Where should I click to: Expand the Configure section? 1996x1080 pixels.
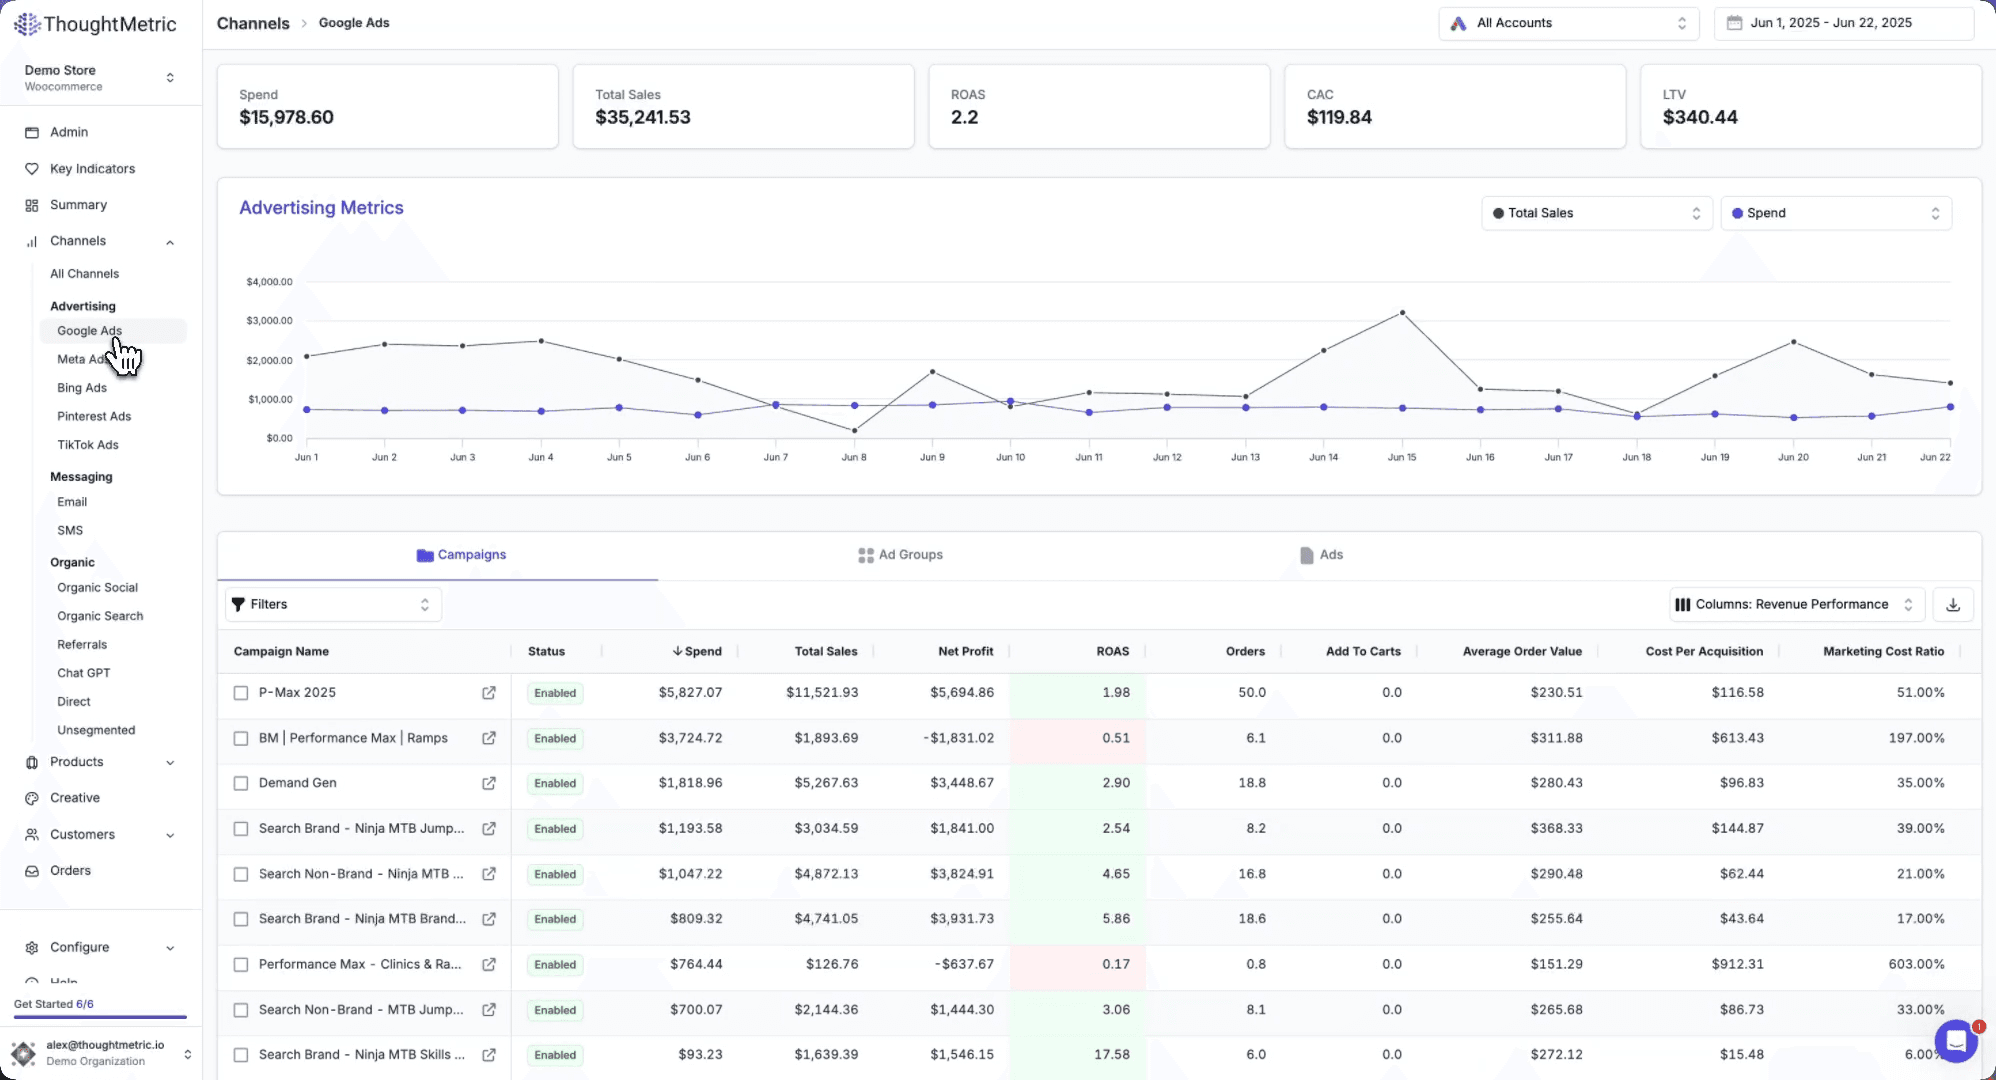click(170, 948)
